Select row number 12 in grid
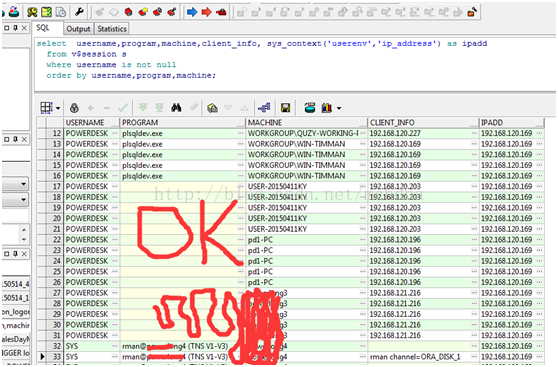 click(x=55, y=133)
